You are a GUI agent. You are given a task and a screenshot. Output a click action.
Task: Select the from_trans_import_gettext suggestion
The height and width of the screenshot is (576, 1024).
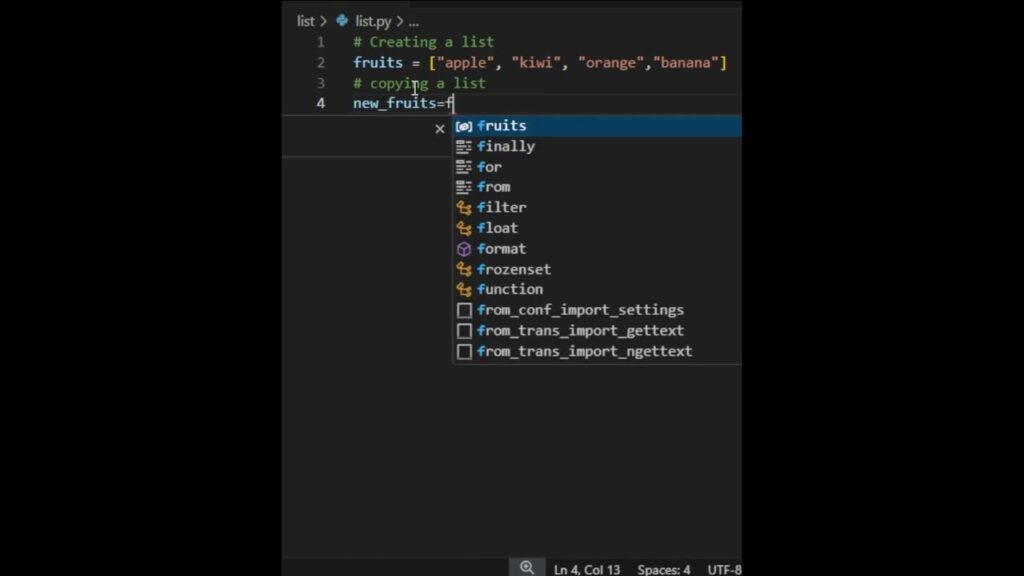pyautogui.click(x=581, y=330)
